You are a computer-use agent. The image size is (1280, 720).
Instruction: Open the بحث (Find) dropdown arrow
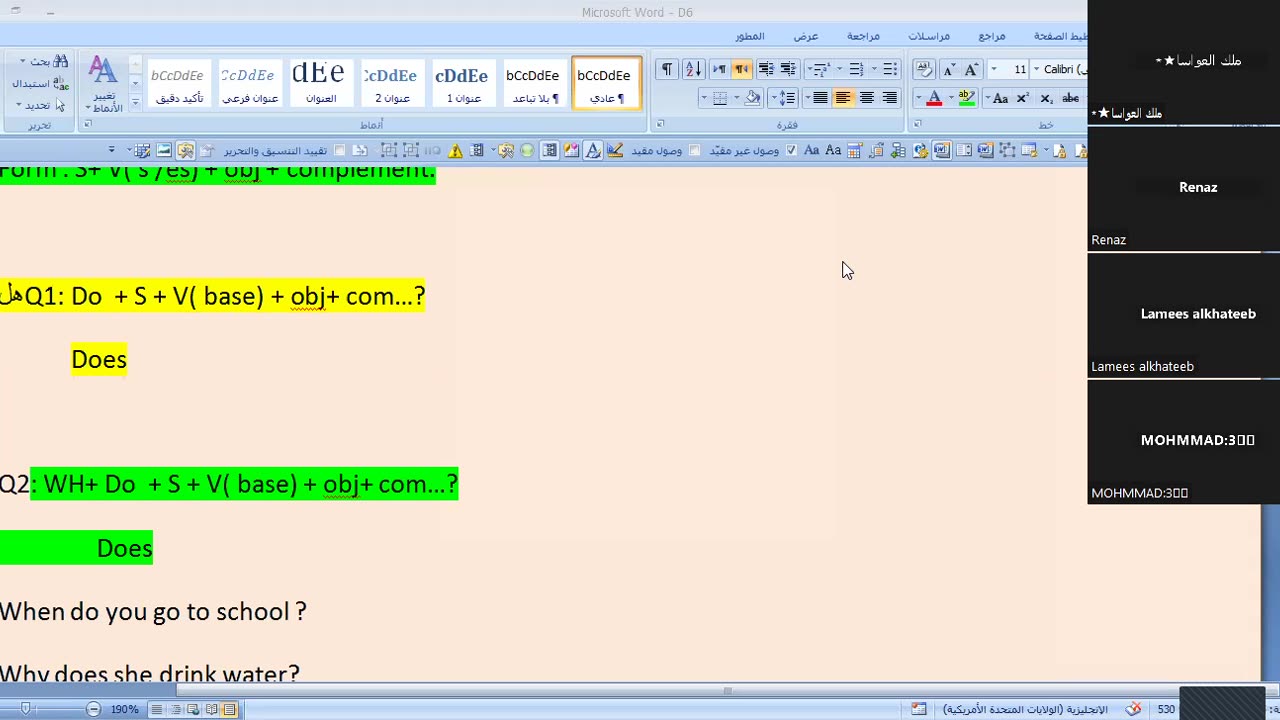21,61
